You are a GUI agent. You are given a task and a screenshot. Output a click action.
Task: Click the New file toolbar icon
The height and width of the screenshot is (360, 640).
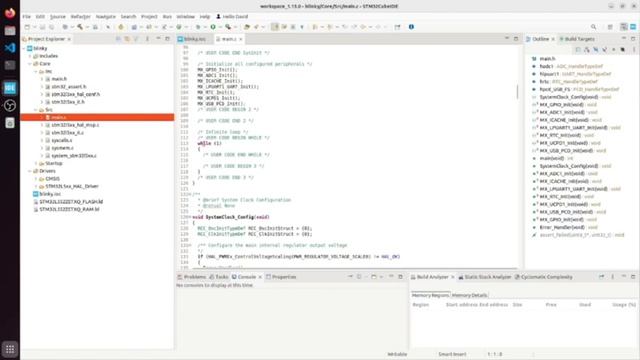point(27,27)
